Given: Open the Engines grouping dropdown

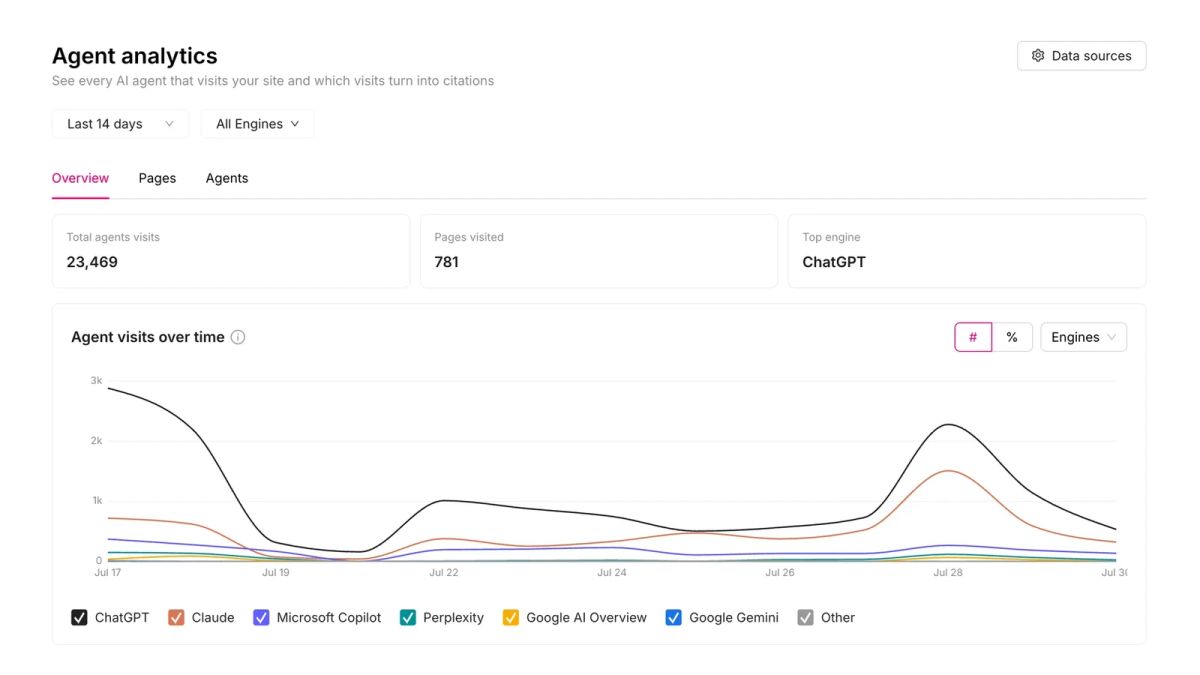Looking at the screenshot, I should point(1083,337).
